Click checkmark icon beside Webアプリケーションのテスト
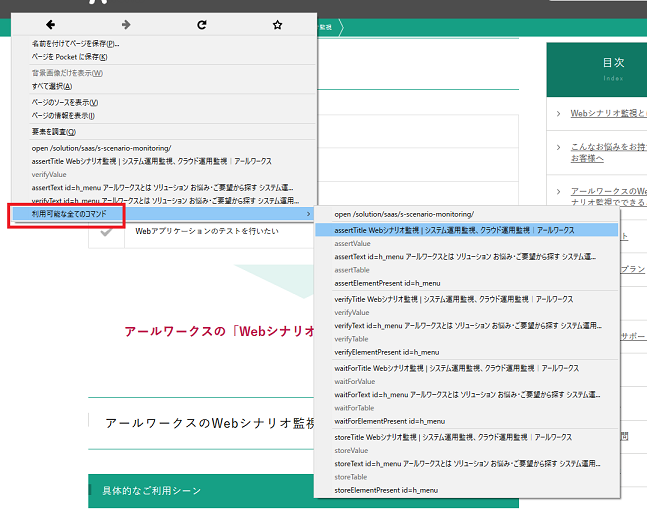Image resolution: width=647 pixels, height=513 pixels. point(106,232)
